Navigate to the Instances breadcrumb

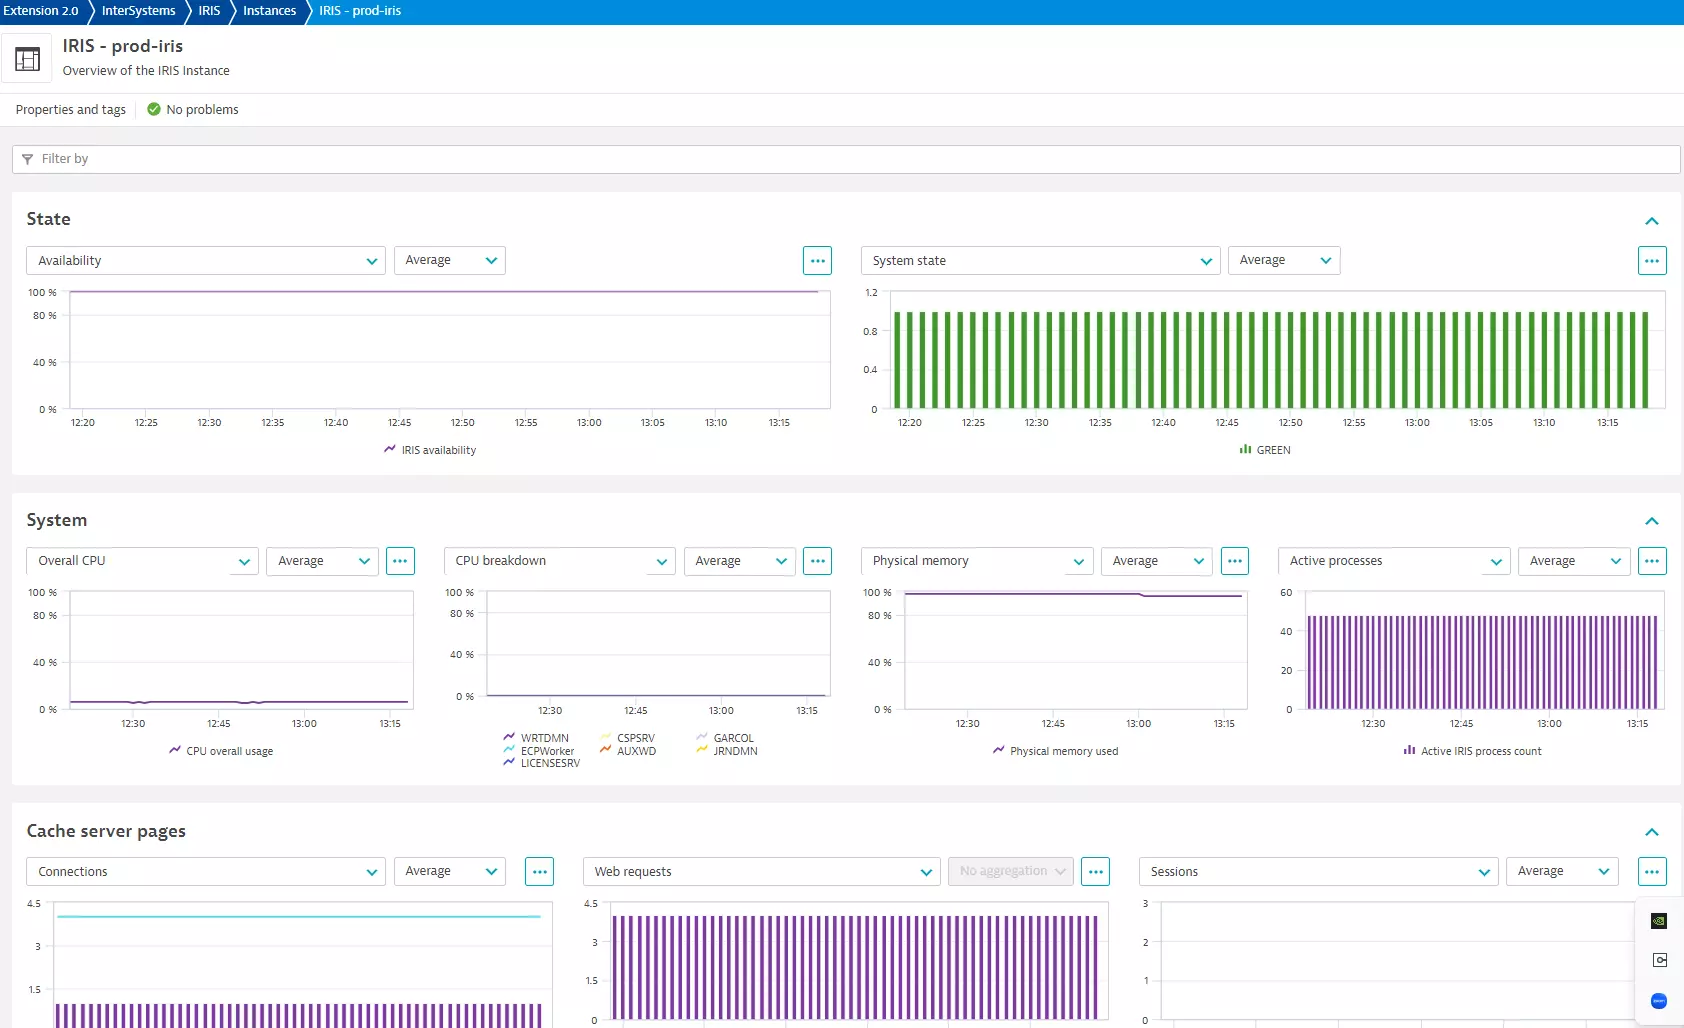click(268, 12)
